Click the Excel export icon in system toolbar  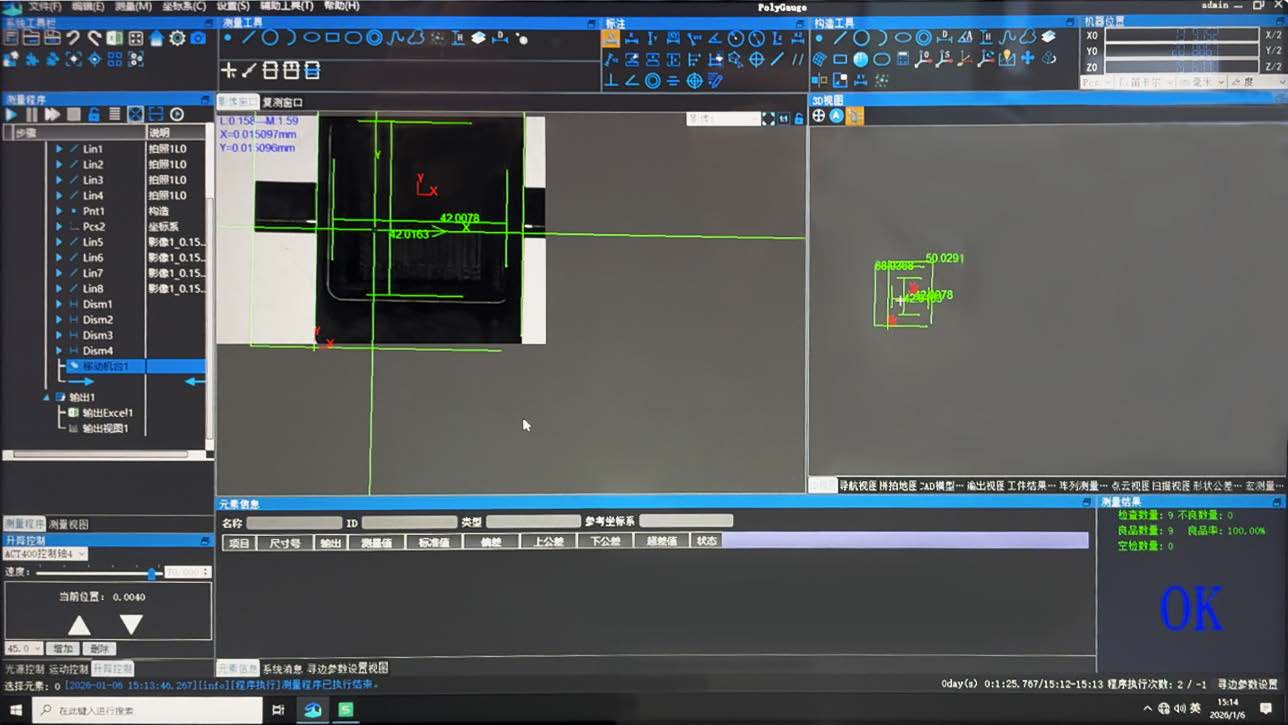point(115,38)
